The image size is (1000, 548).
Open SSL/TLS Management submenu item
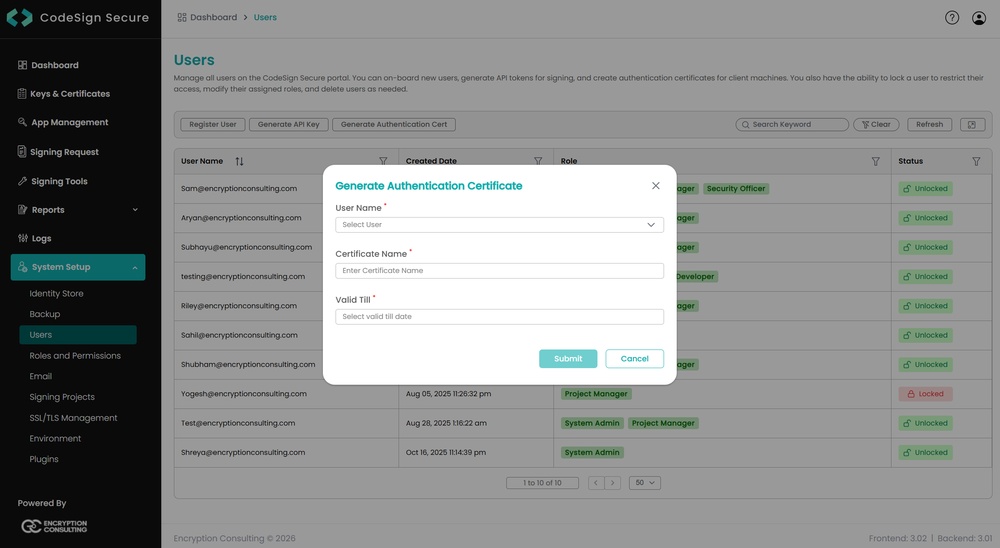click(73, 418)
